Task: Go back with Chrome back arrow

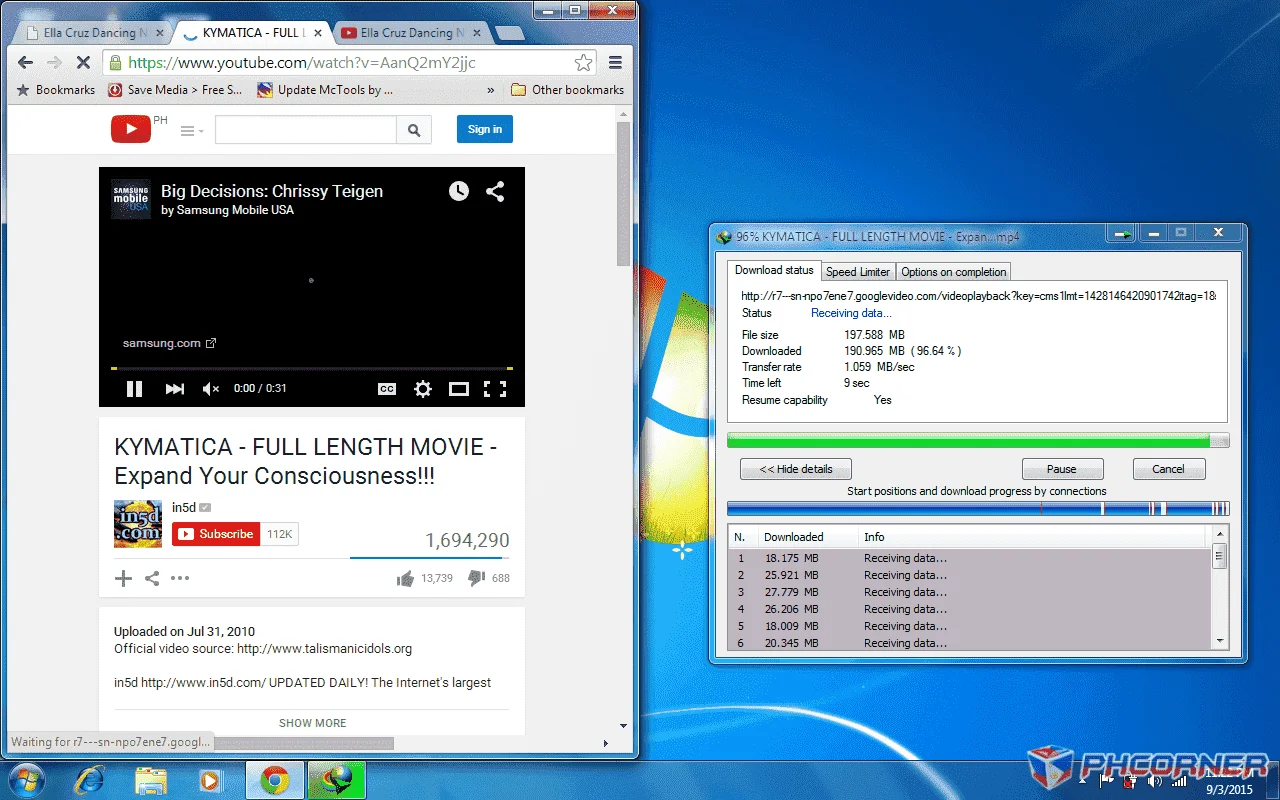Action: pyautogui.click(x=26, y=63)
